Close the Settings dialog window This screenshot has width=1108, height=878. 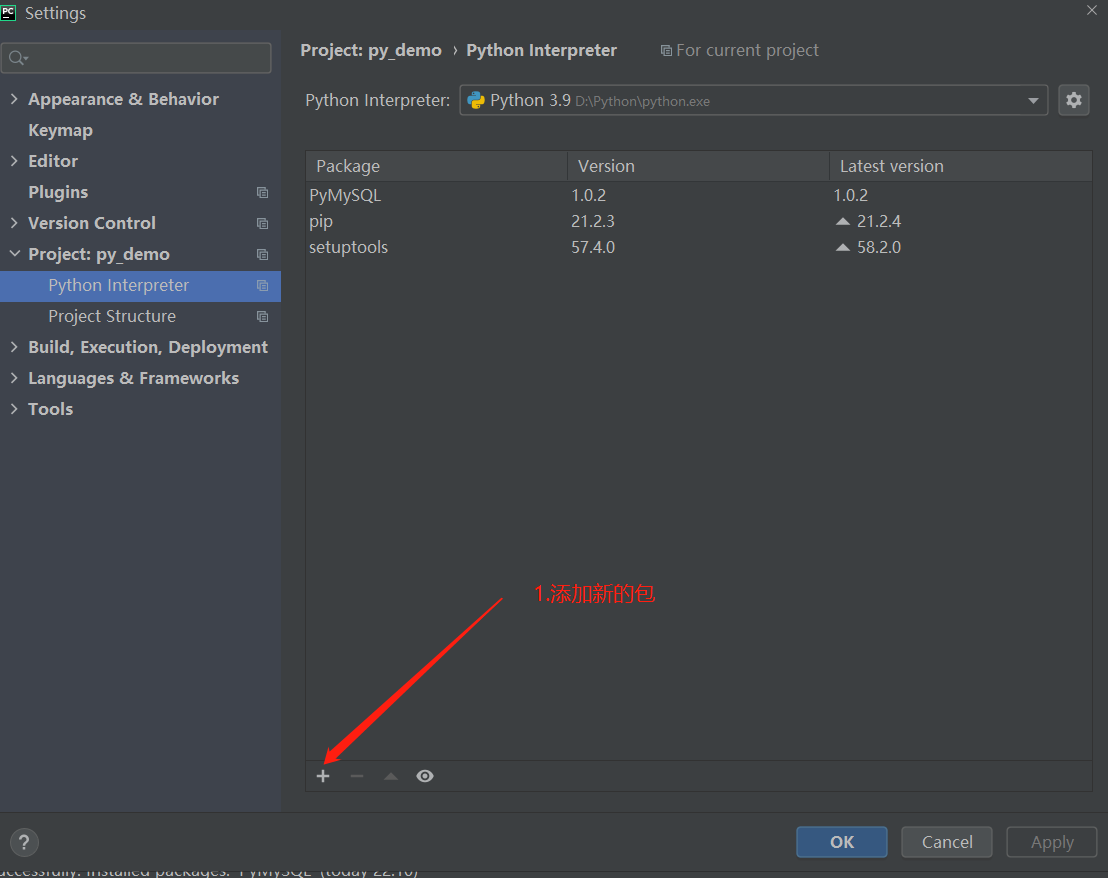1092,10
